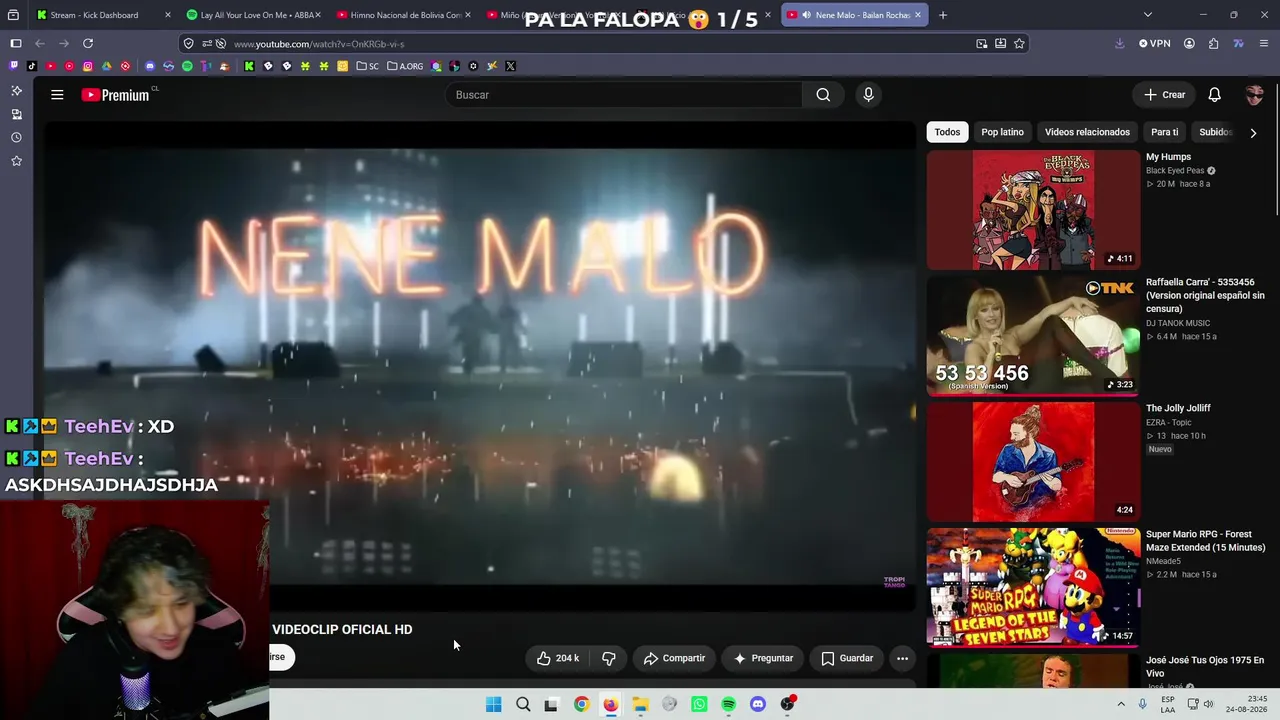1280x720 pixels.
Task: Click the Preguntar button
Action: click(x=763, y=658)
